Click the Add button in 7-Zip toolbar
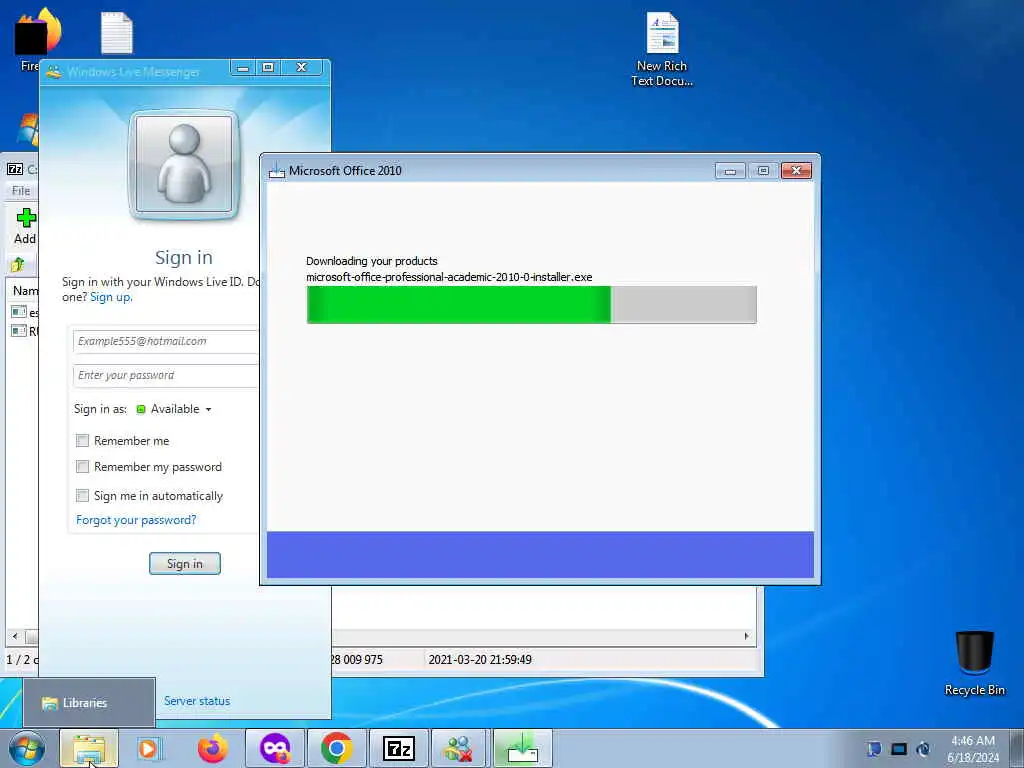The image size is (1024, 768). (25, 227)
